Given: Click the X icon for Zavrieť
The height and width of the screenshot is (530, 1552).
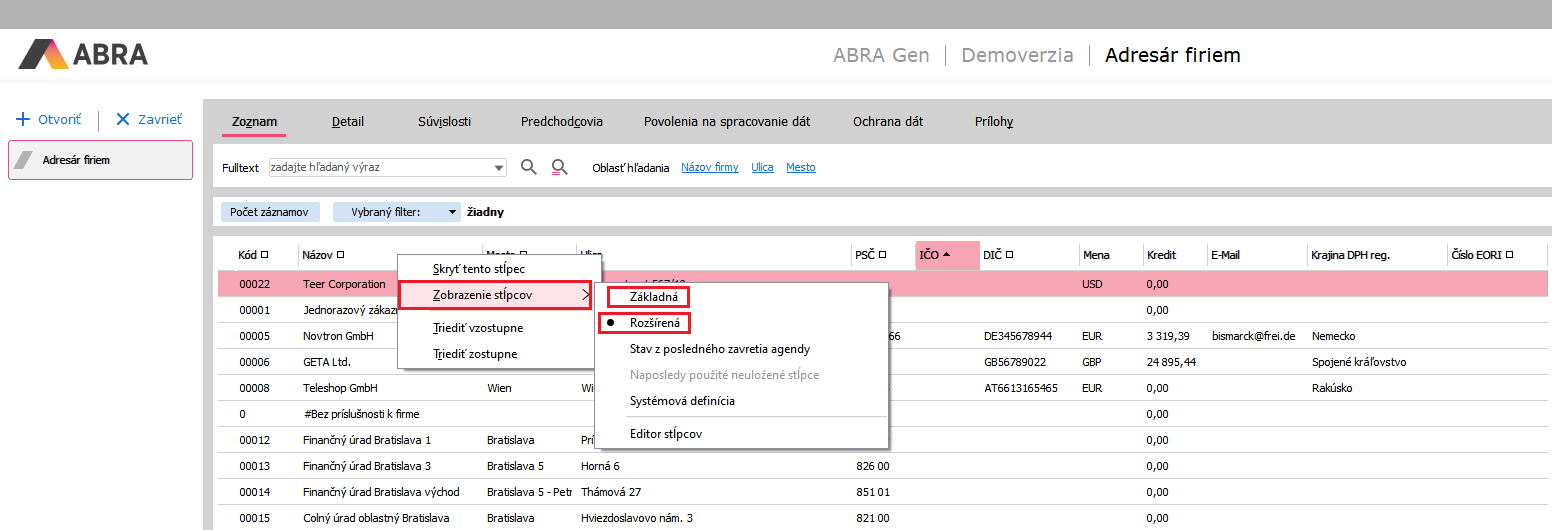Looking at the screenshot, I should (x=123, y=119).
